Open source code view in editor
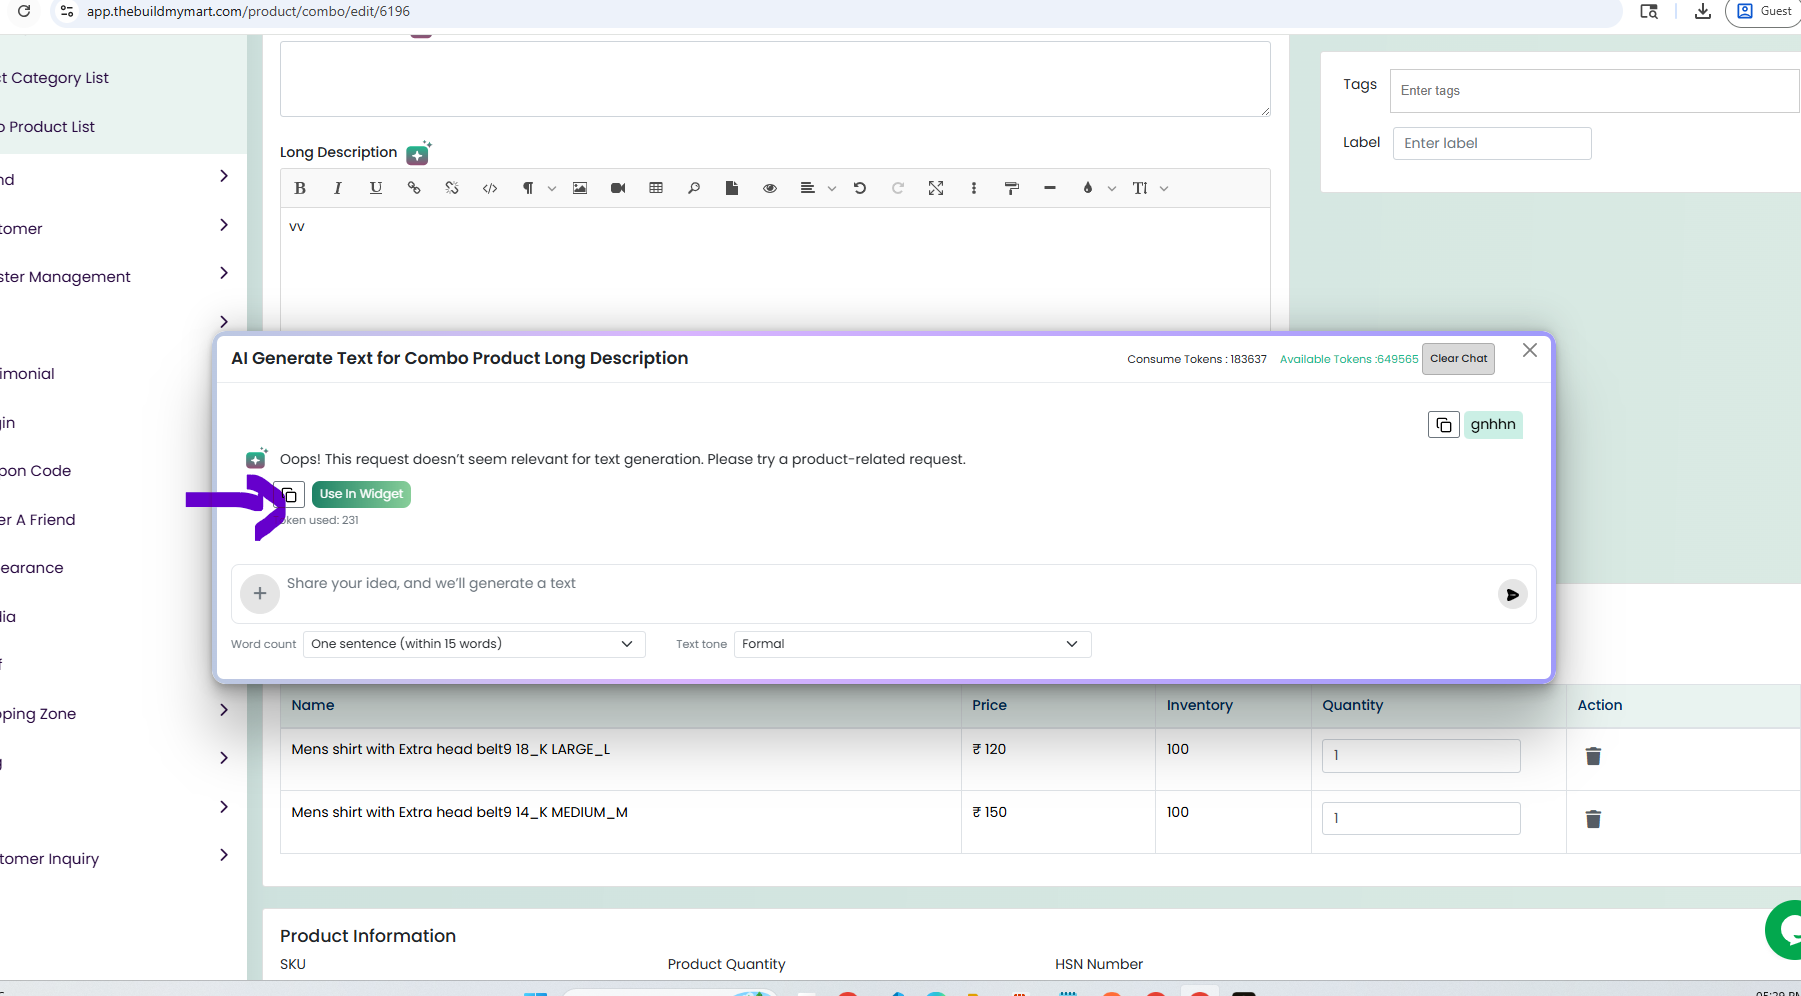Image resolution: width=1801 pixels, height=996 pixels. click(x=490, y=188)
